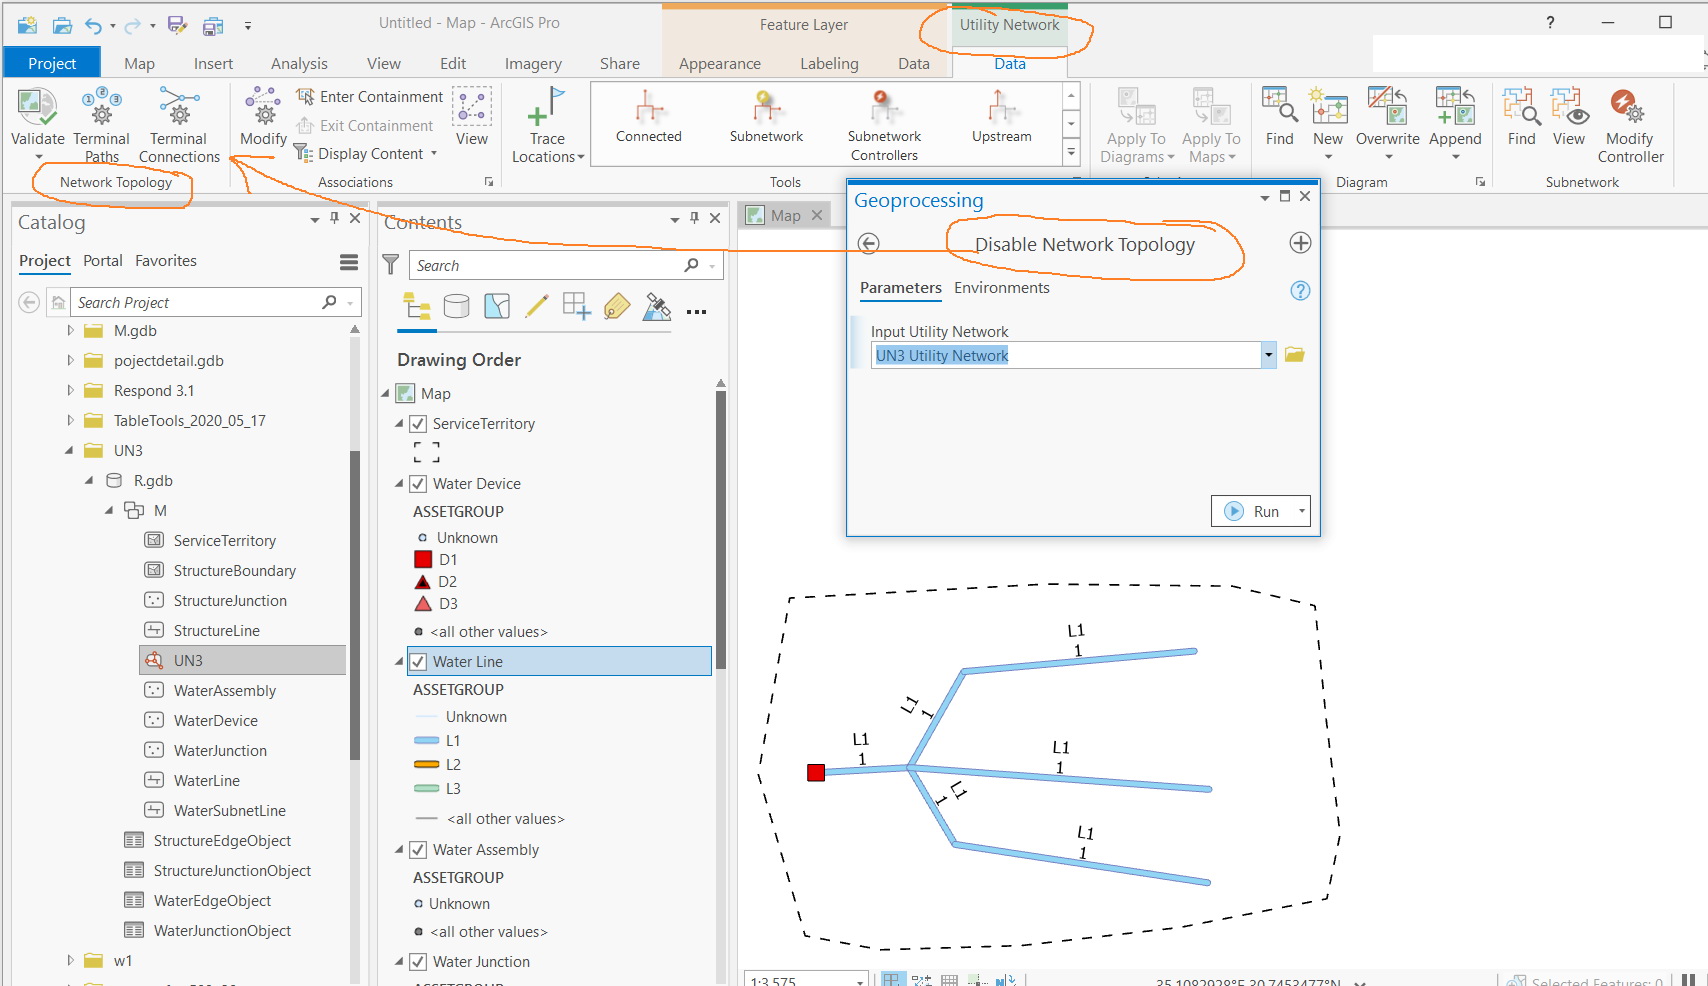The height and width of the screenshot is (986, 1708).
Task: Collapse the UN3 folder
Action: point(70,450)
